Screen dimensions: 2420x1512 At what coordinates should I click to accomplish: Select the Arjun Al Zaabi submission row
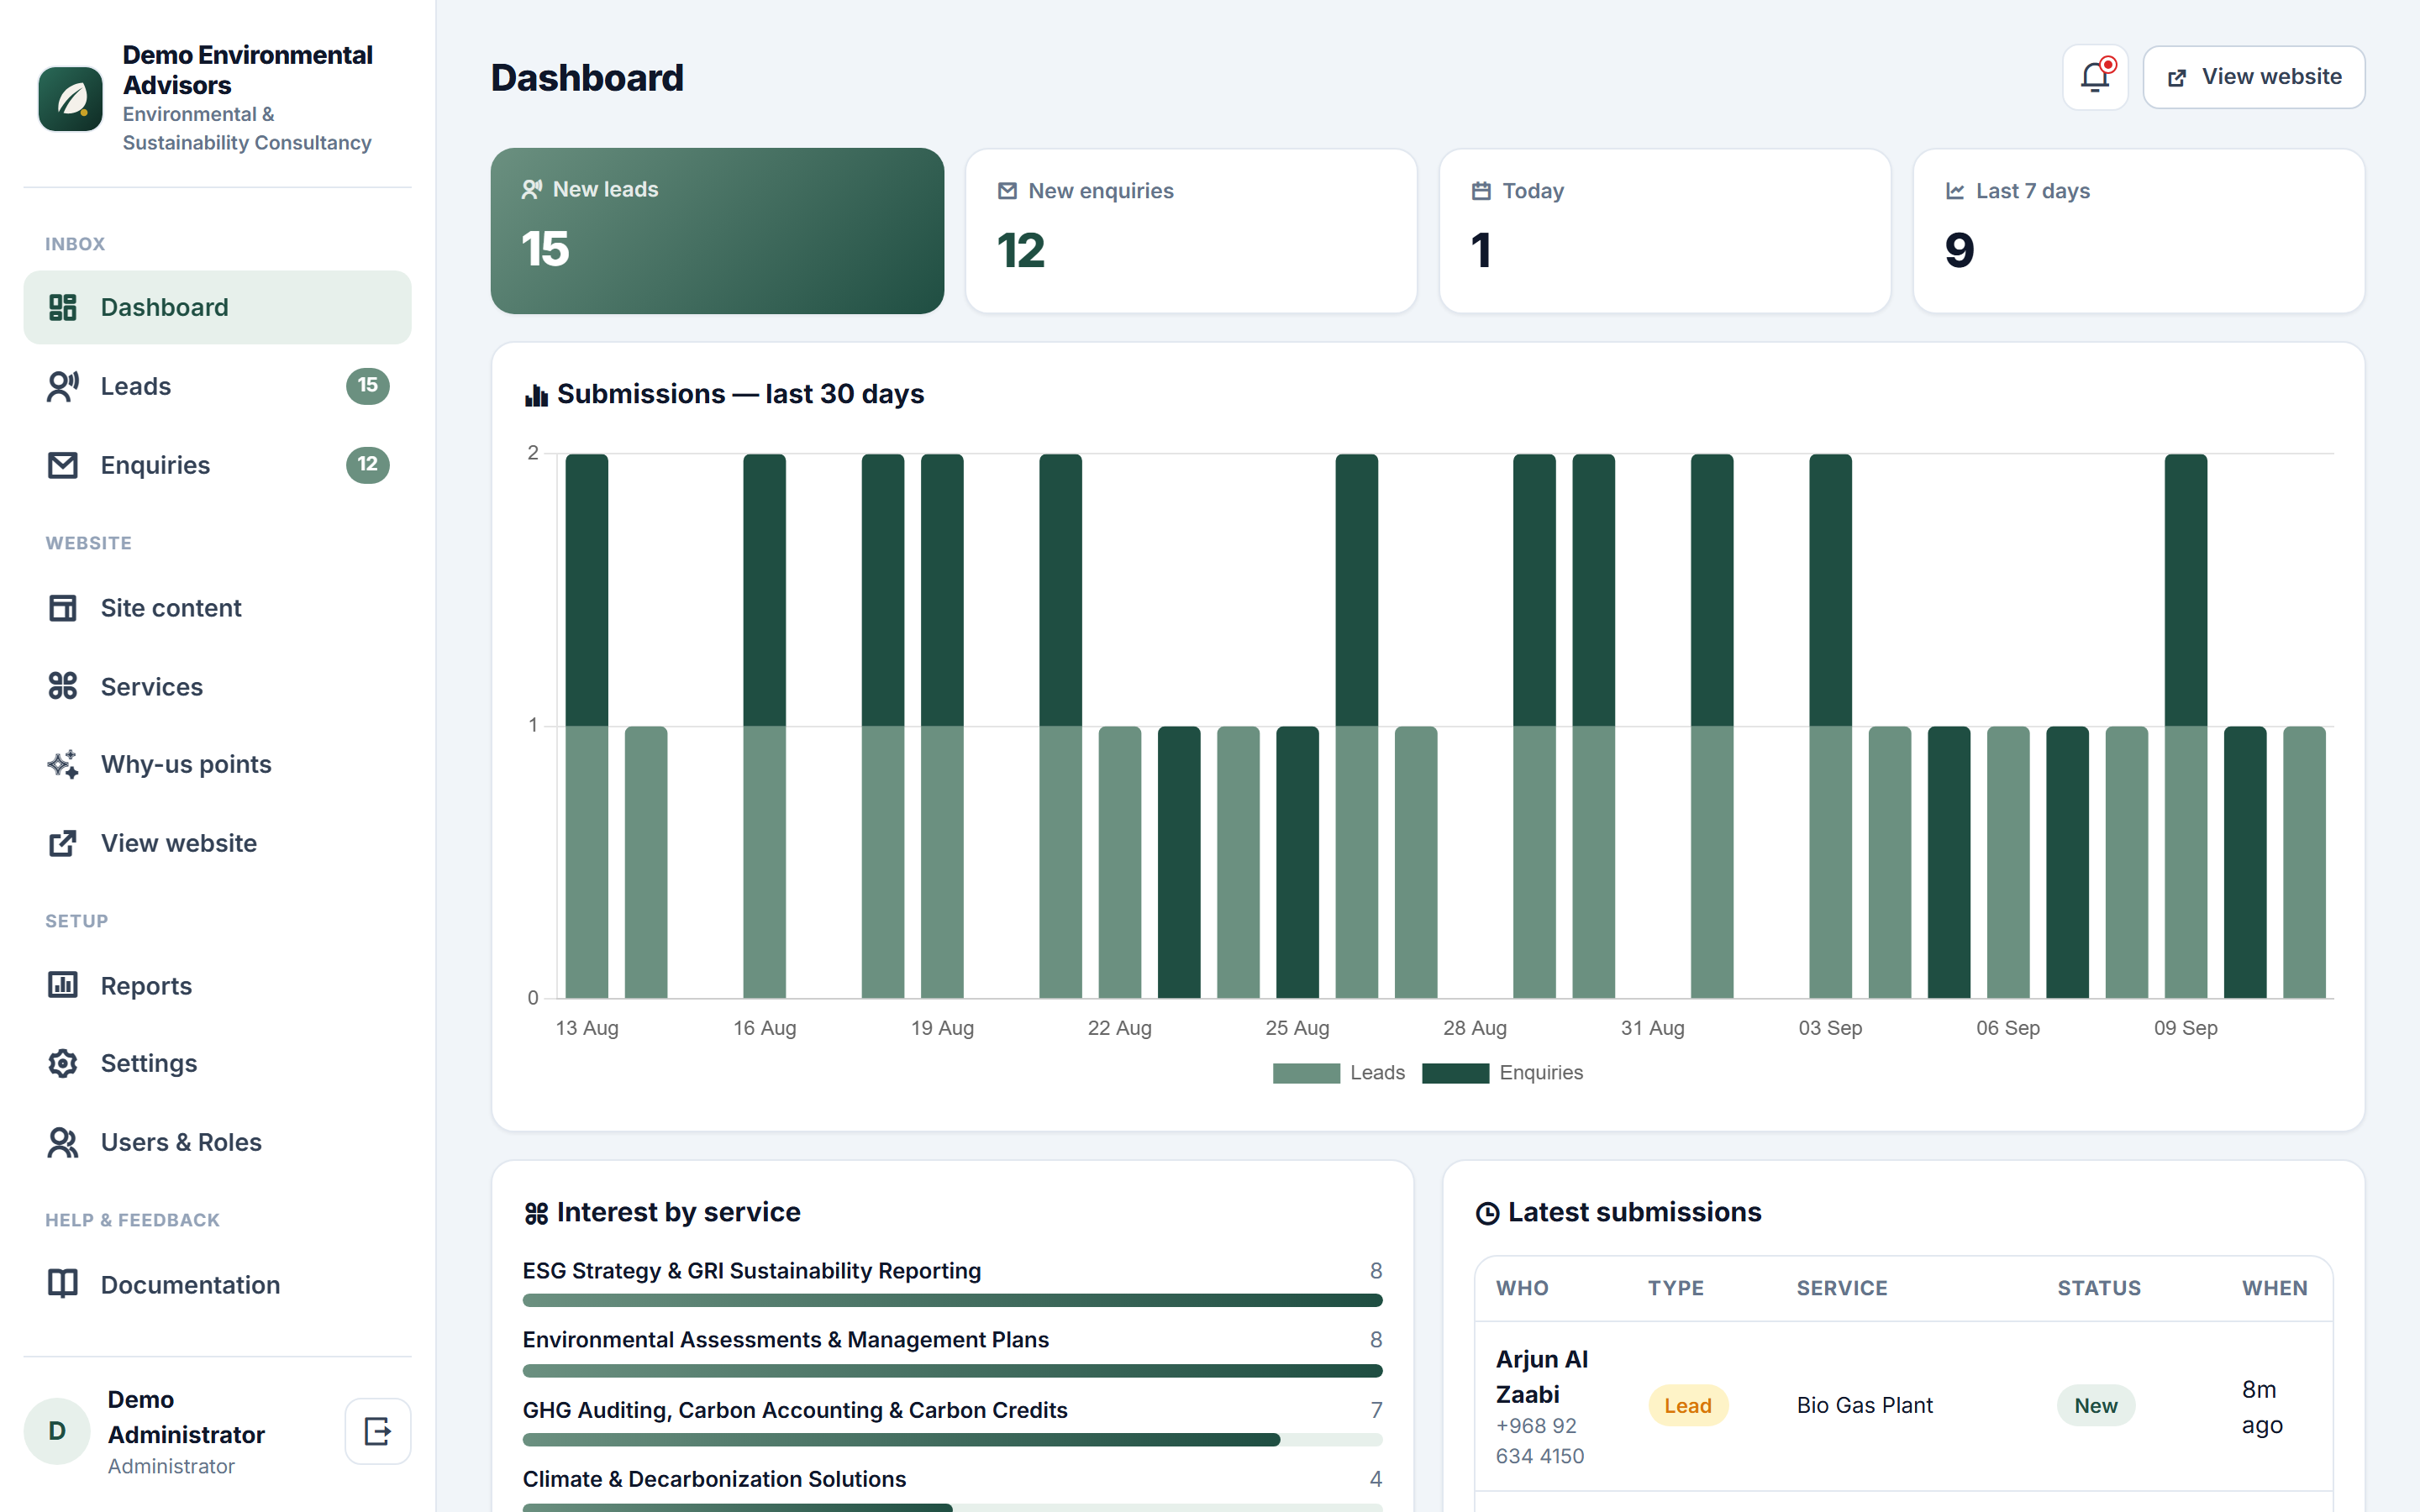coord(1904,1406)
